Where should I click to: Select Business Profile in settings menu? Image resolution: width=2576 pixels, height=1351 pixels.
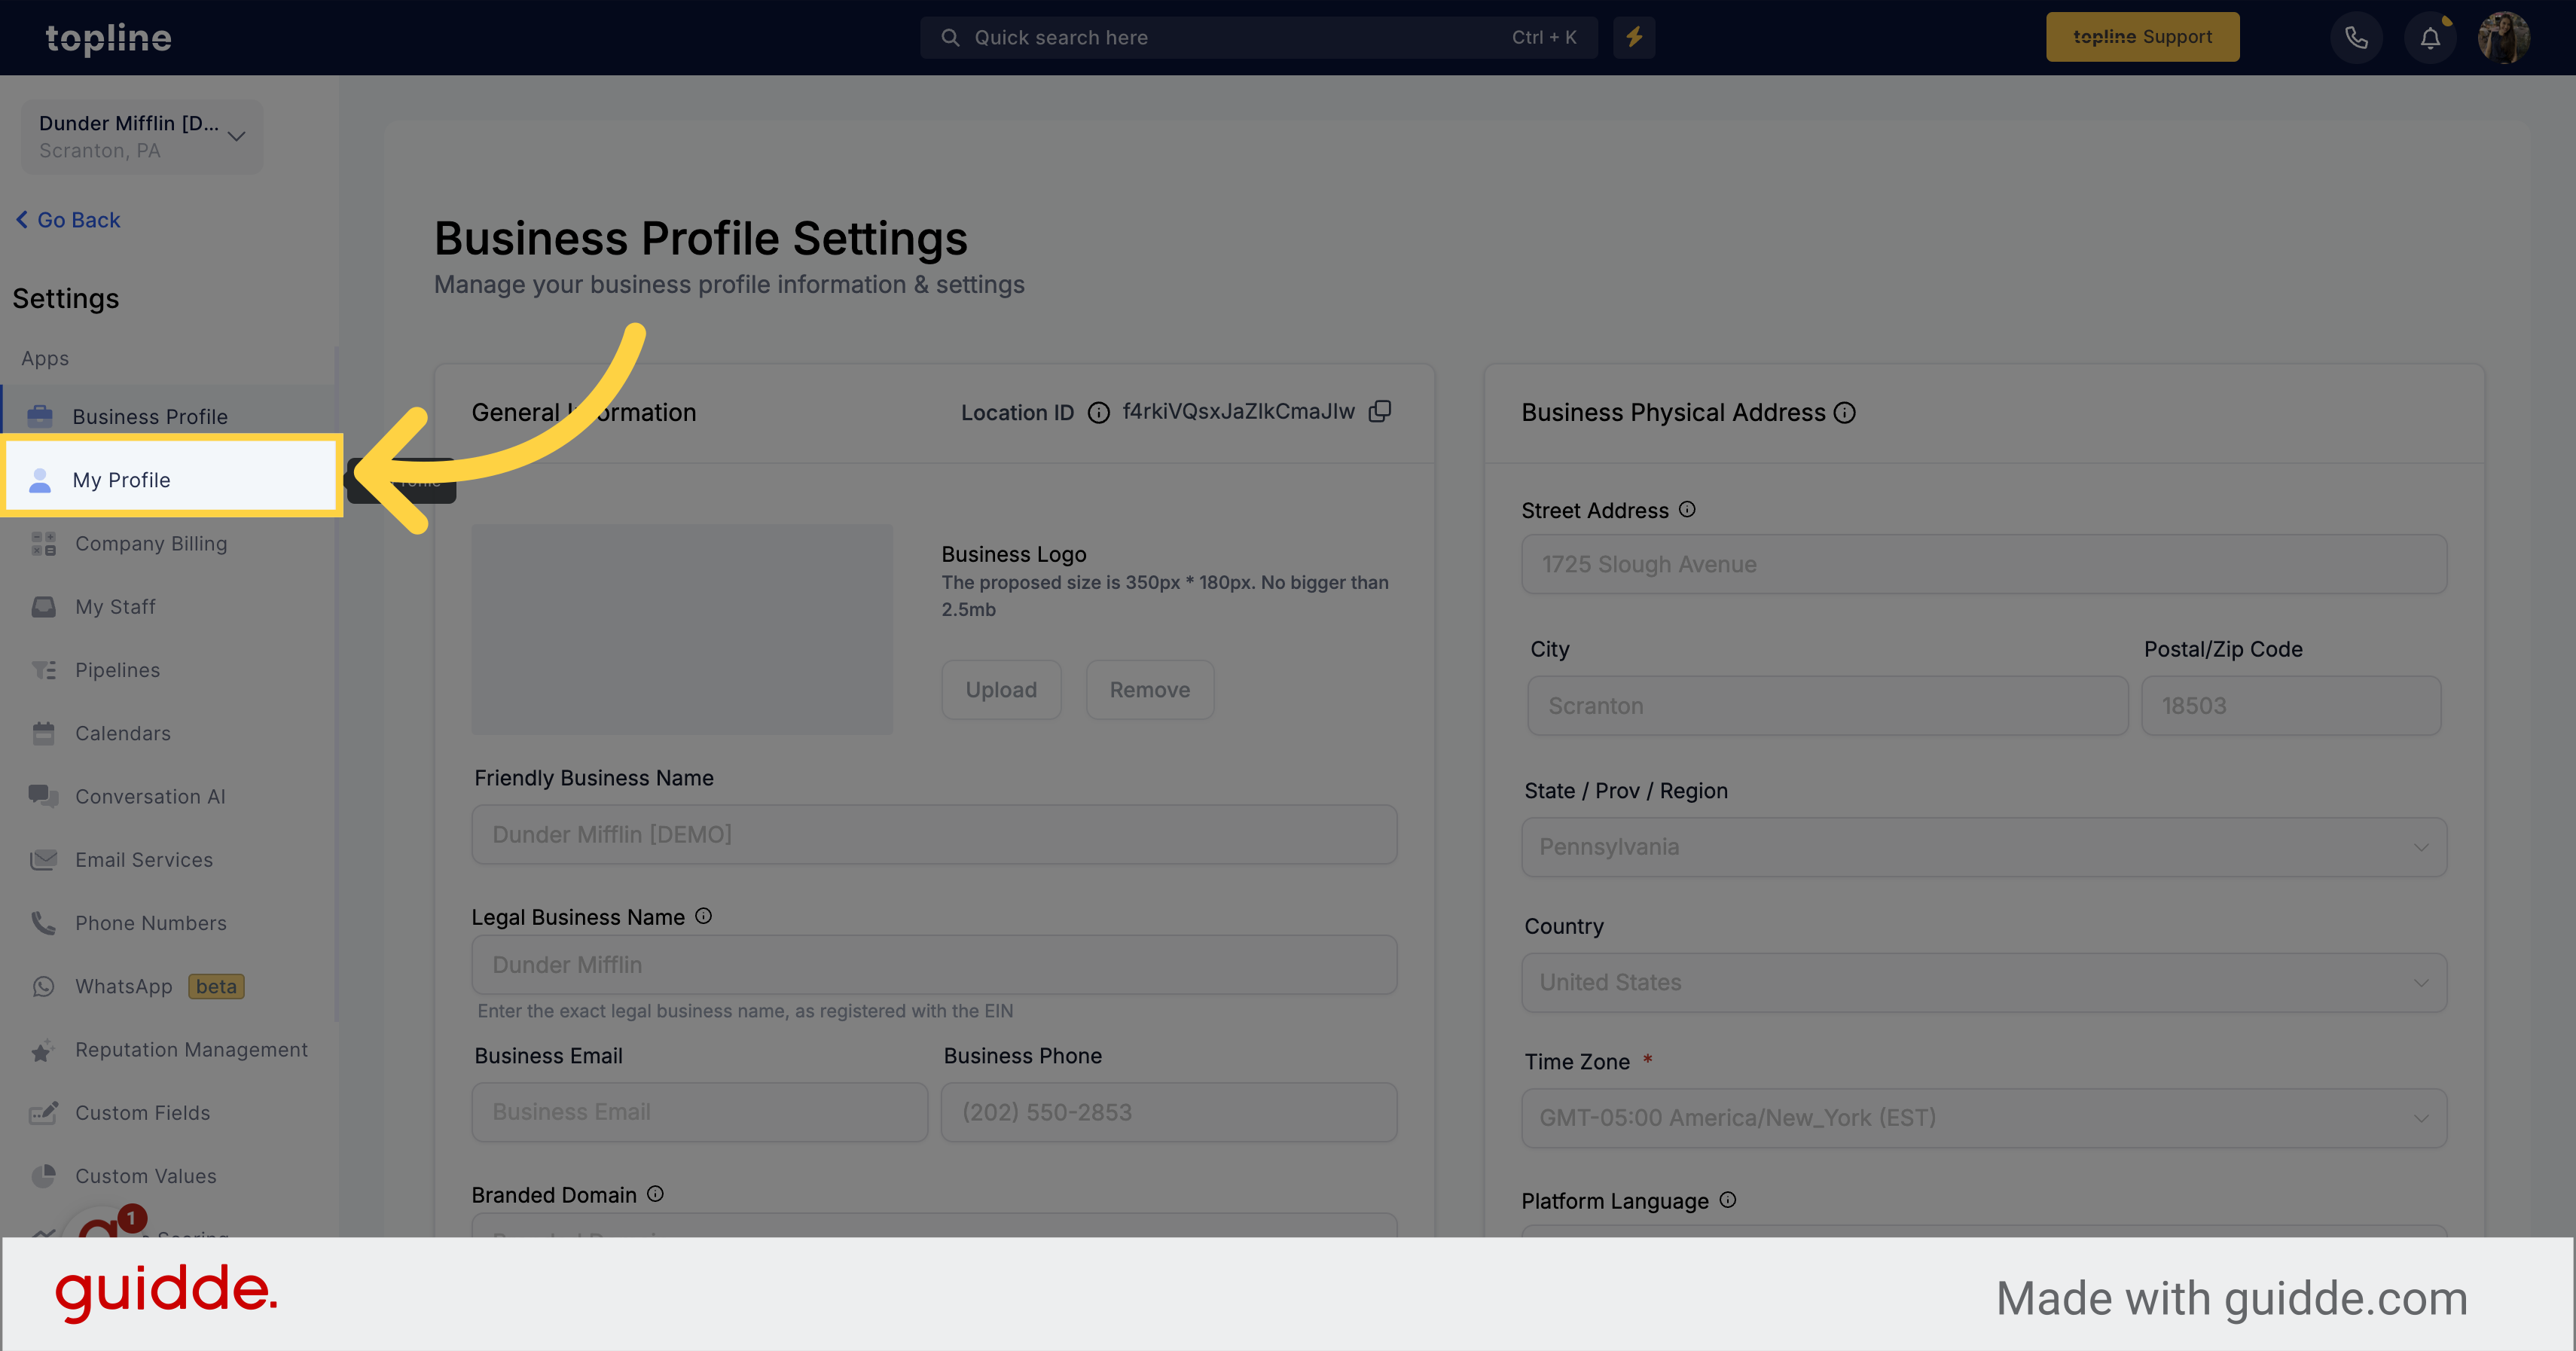168,416
